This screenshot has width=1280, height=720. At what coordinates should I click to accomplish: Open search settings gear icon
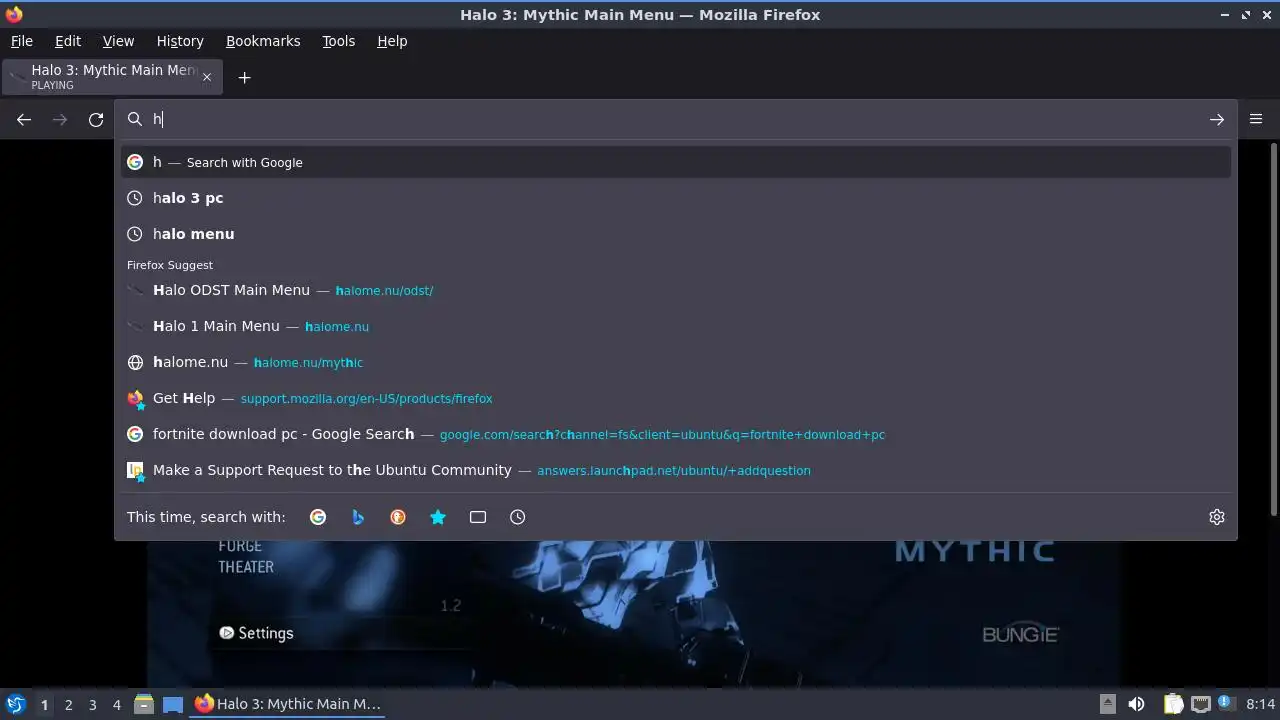pyautogui.click(x=1217, y=517)
